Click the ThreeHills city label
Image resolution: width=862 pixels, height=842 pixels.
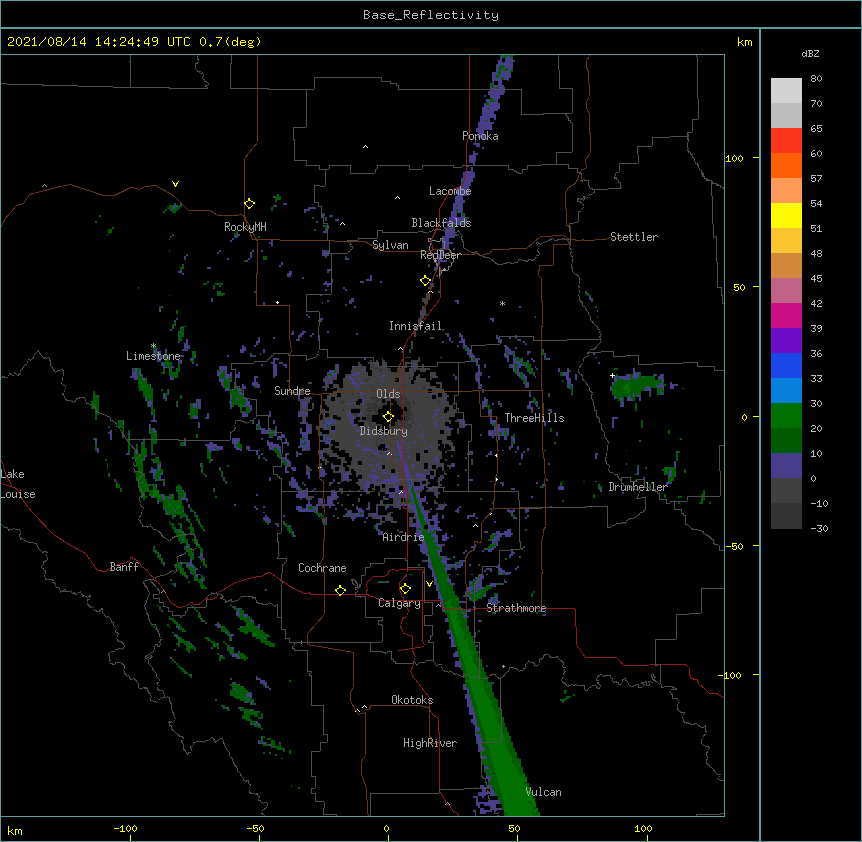click(534, 418)
